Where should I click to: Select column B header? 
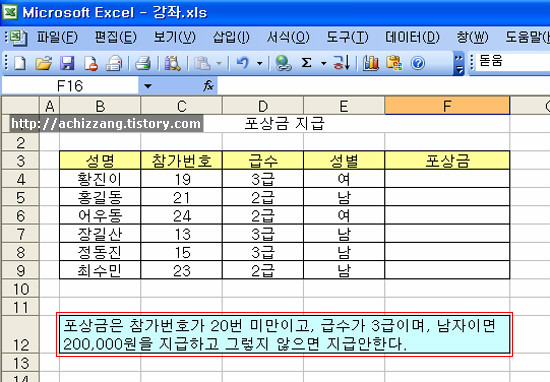(100, 106)
